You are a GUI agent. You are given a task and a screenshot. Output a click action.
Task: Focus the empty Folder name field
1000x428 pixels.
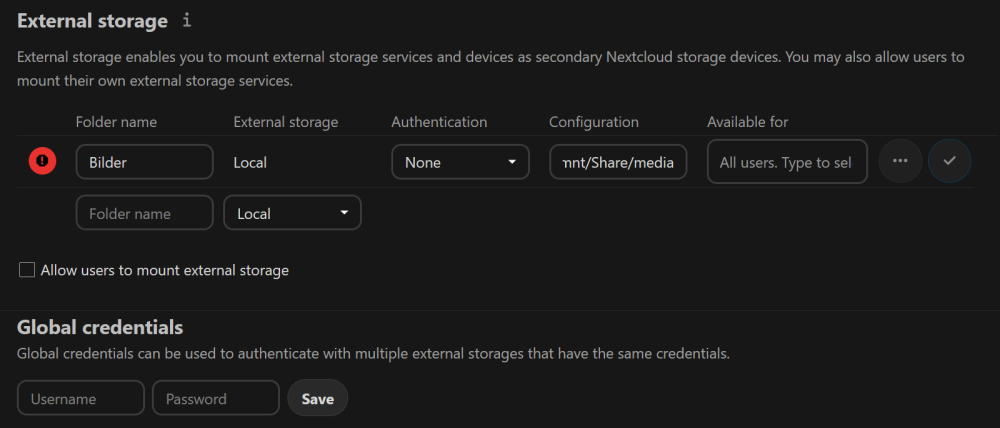pos(144,213)
